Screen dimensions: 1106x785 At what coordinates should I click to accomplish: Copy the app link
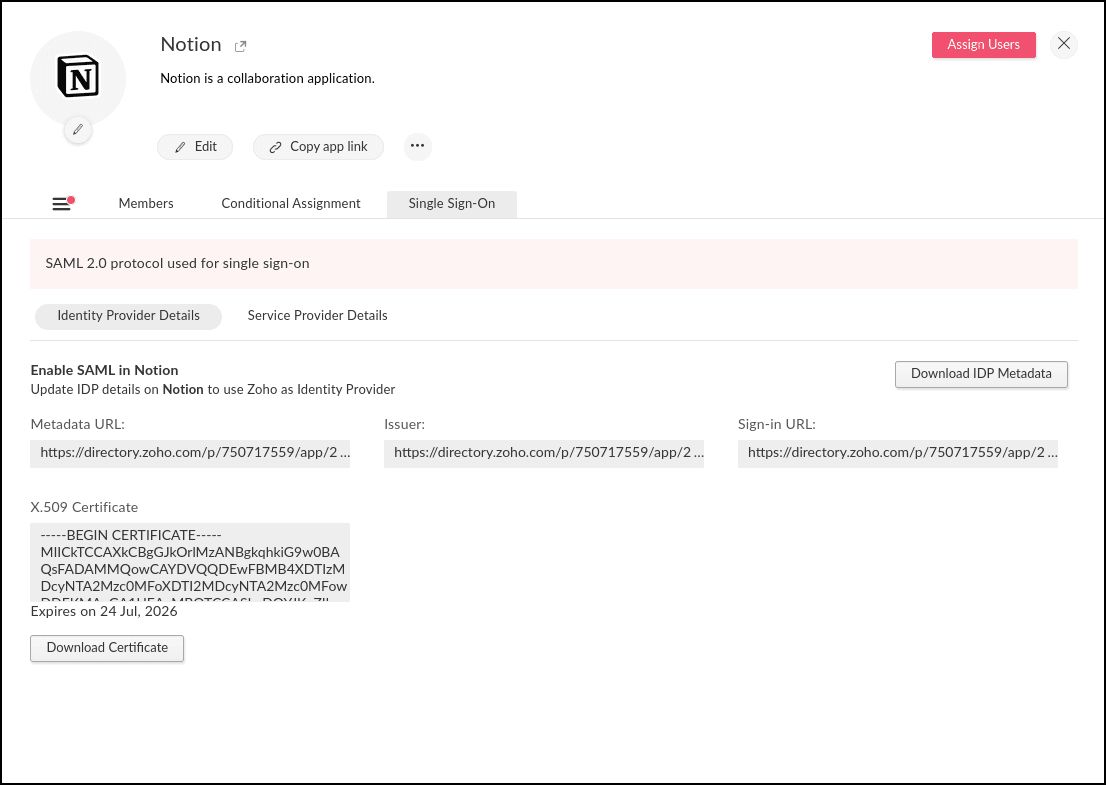318,147
